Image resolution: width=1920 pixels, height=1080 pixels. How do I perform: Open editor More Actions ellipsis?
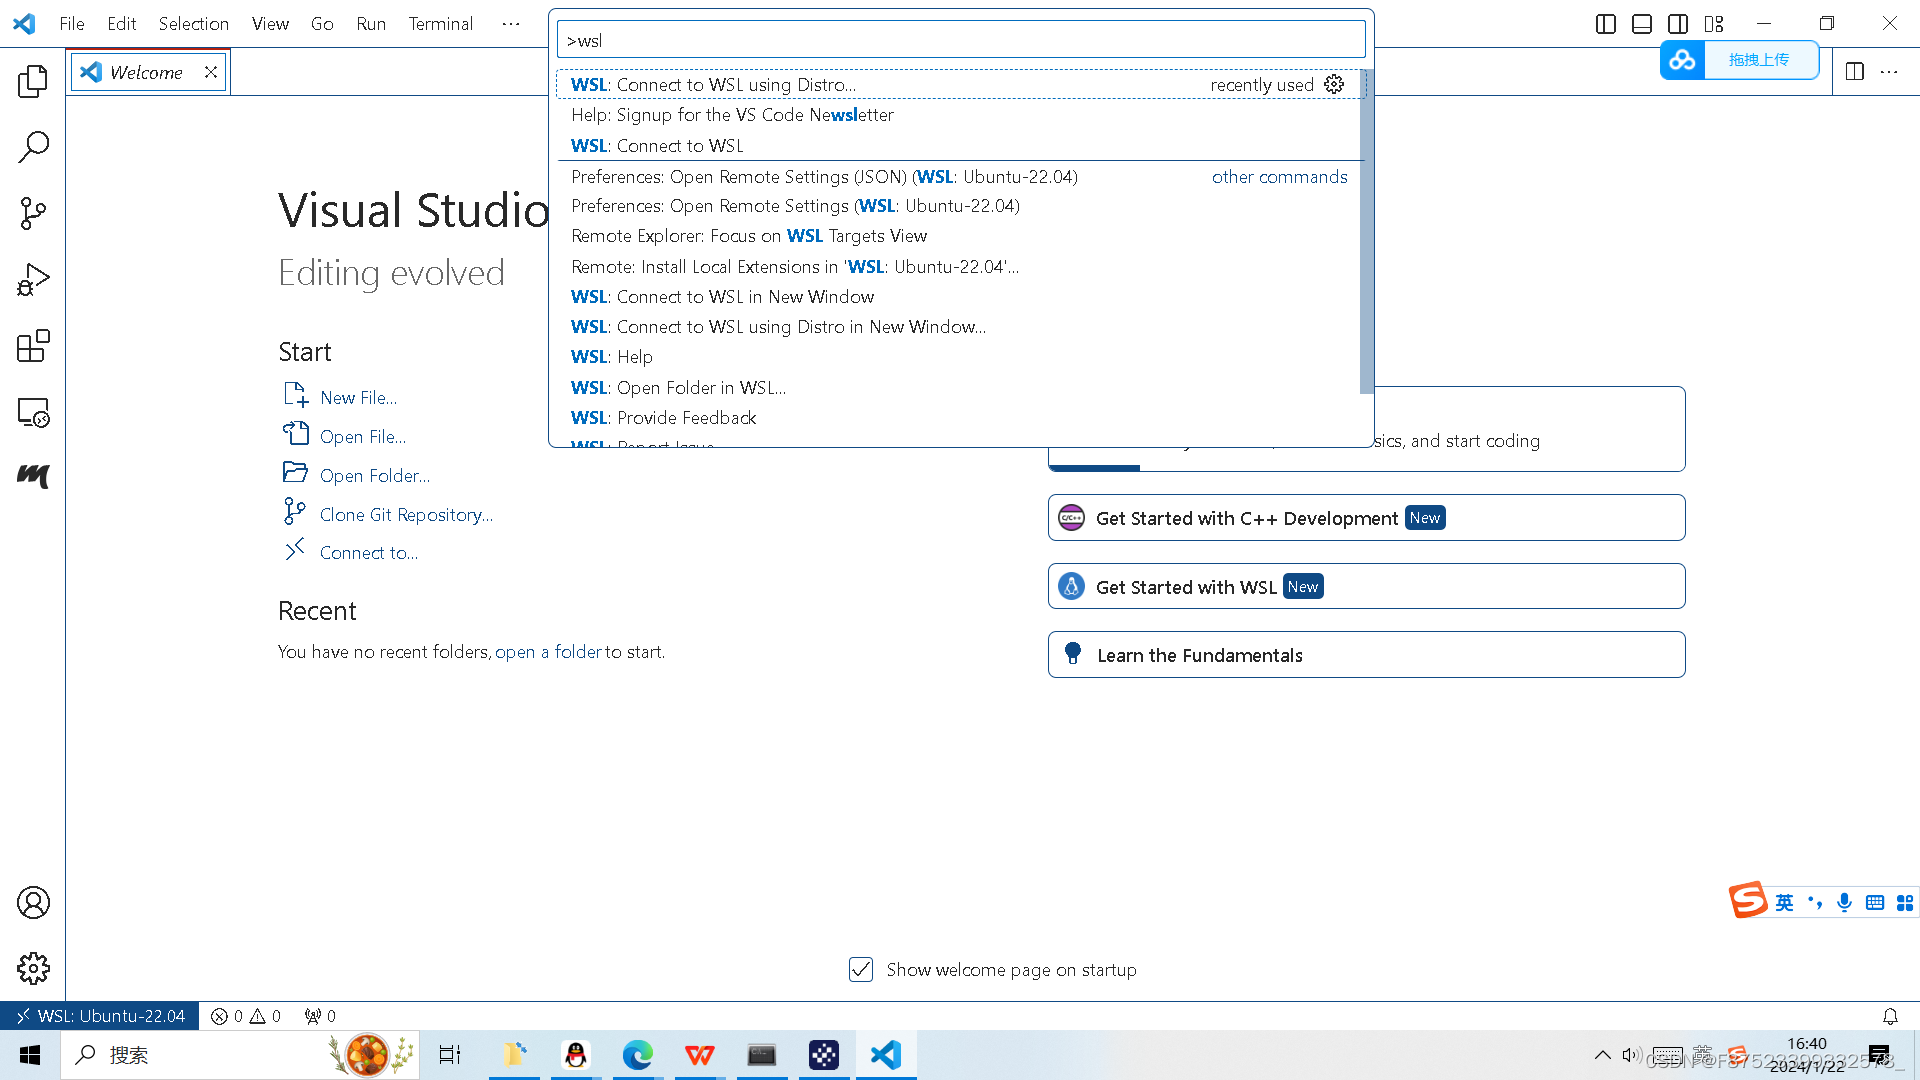point(1889,71)
